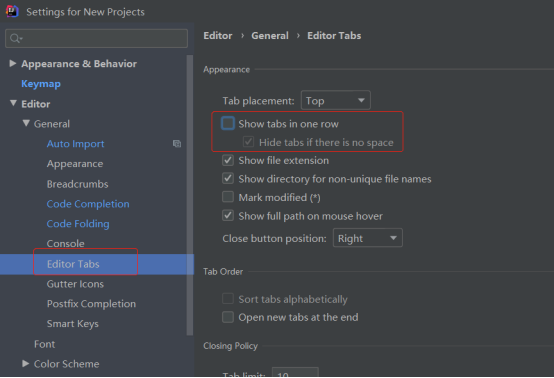Collapse the Editor tree node arrow
This screenshot has width=554, height=378.
pos(13,103)
